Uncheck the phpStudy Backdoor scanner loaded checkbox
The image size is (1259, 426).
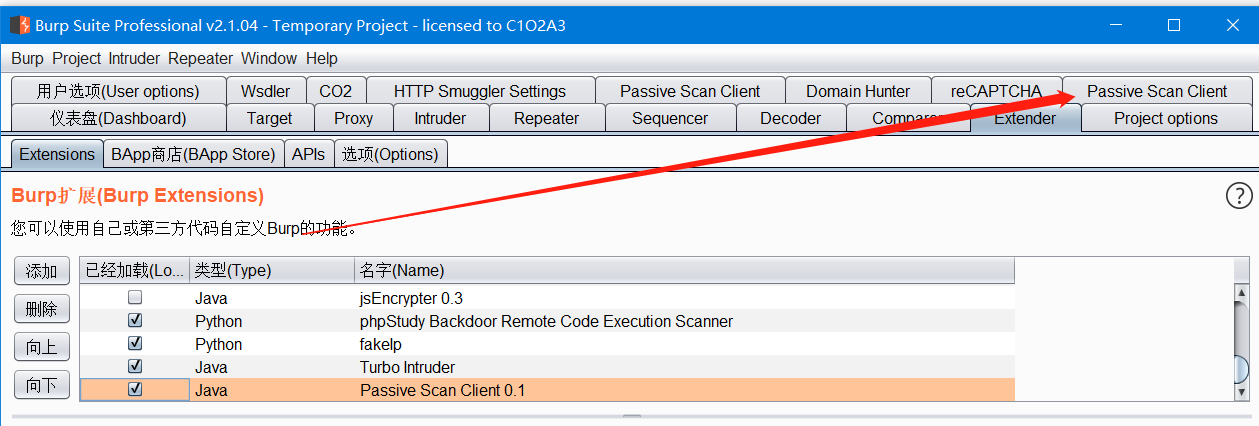click(135, 321)
